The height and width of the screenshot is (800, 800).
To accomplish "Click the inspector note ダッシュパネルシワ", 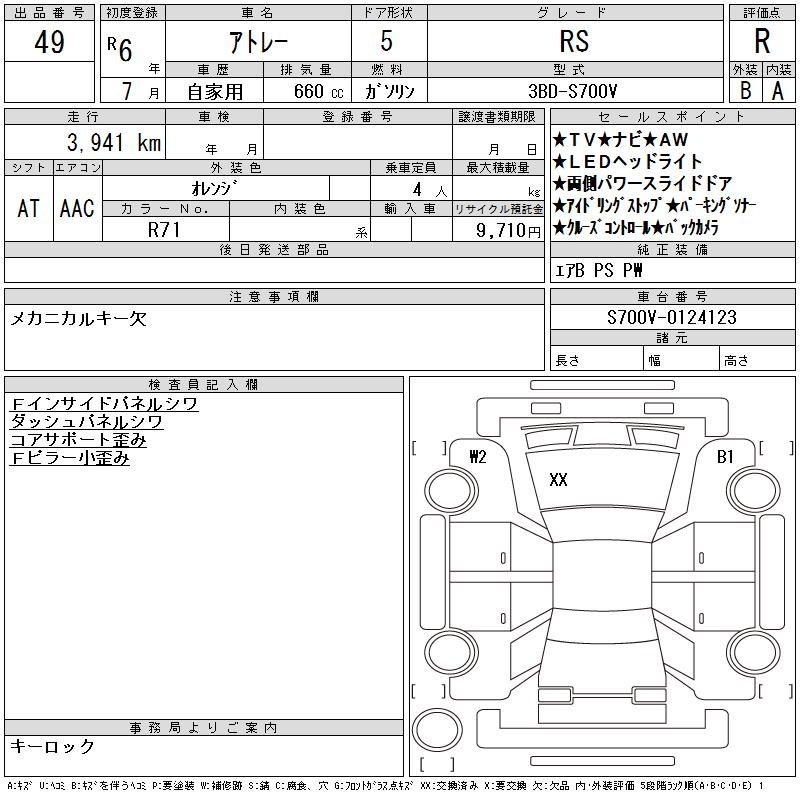I will (x=86, y=421).
